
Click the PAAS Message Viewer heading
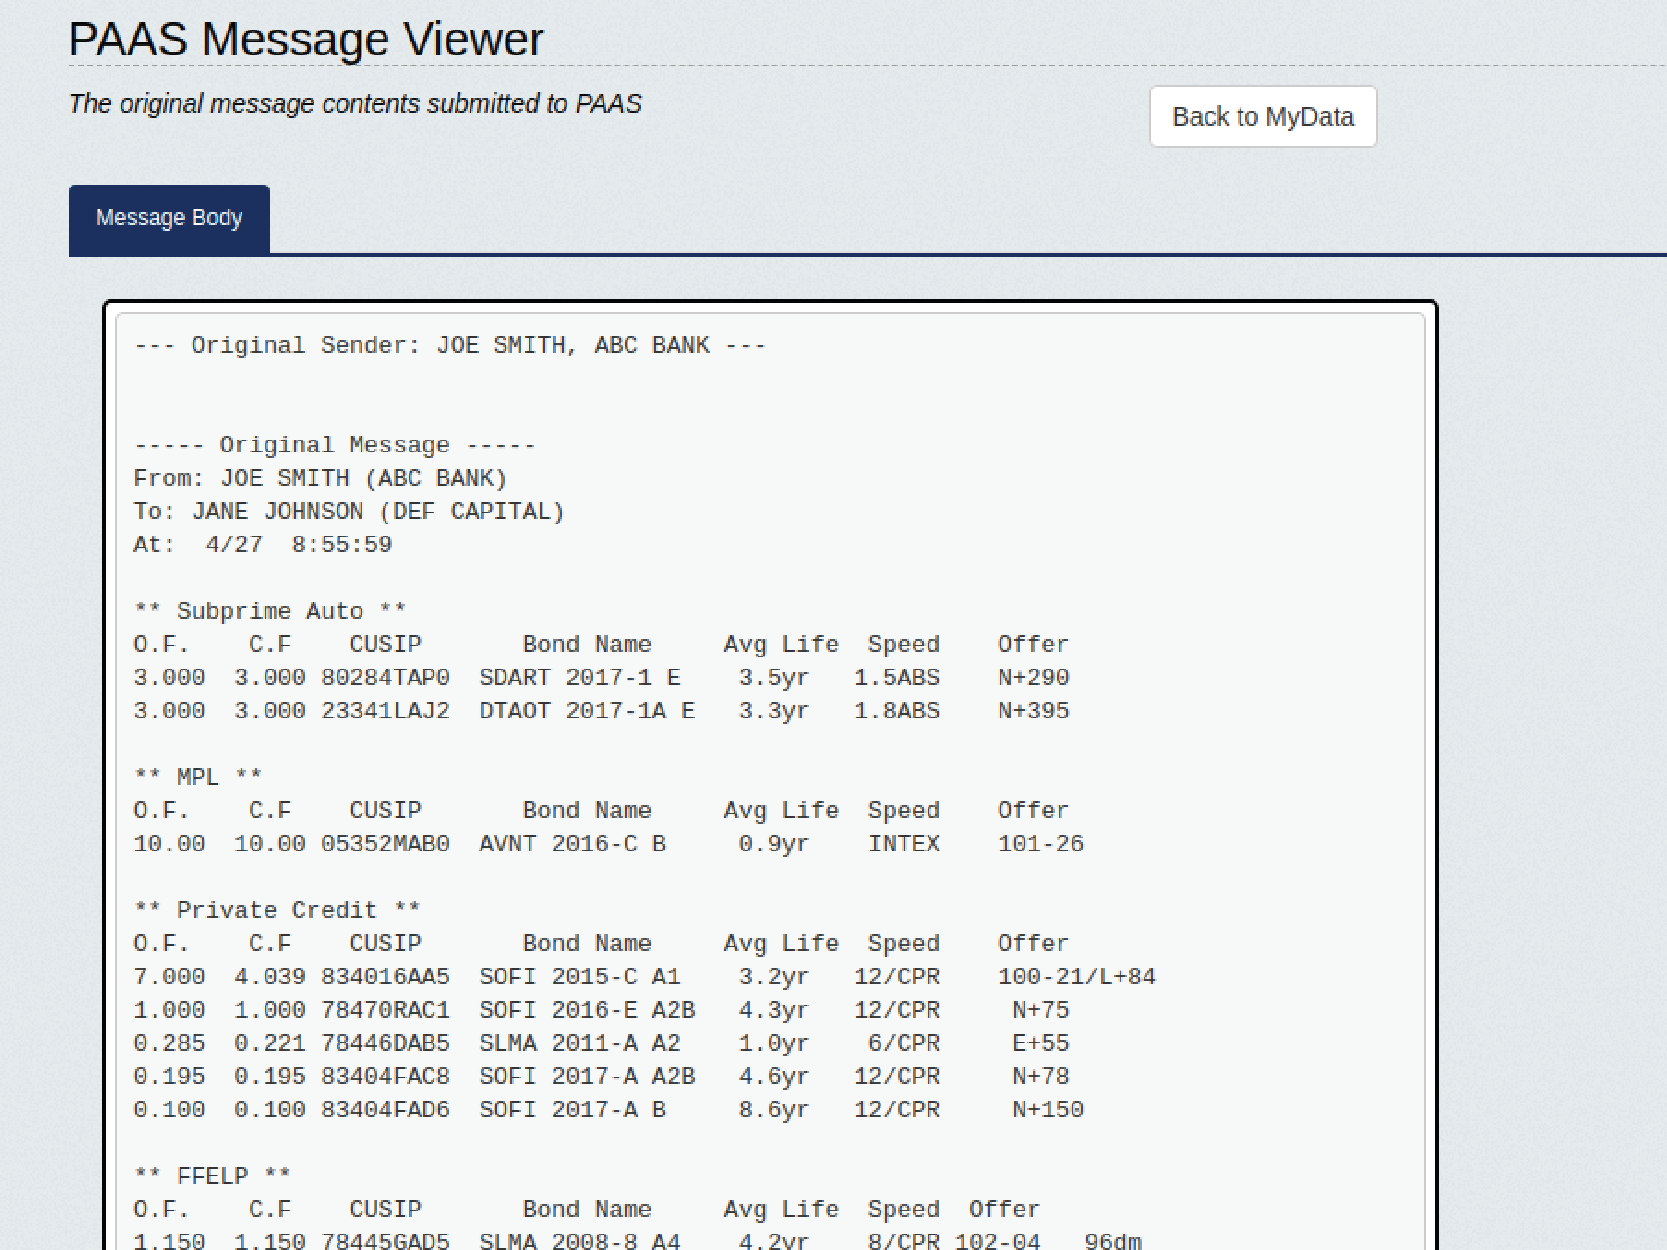305,40
